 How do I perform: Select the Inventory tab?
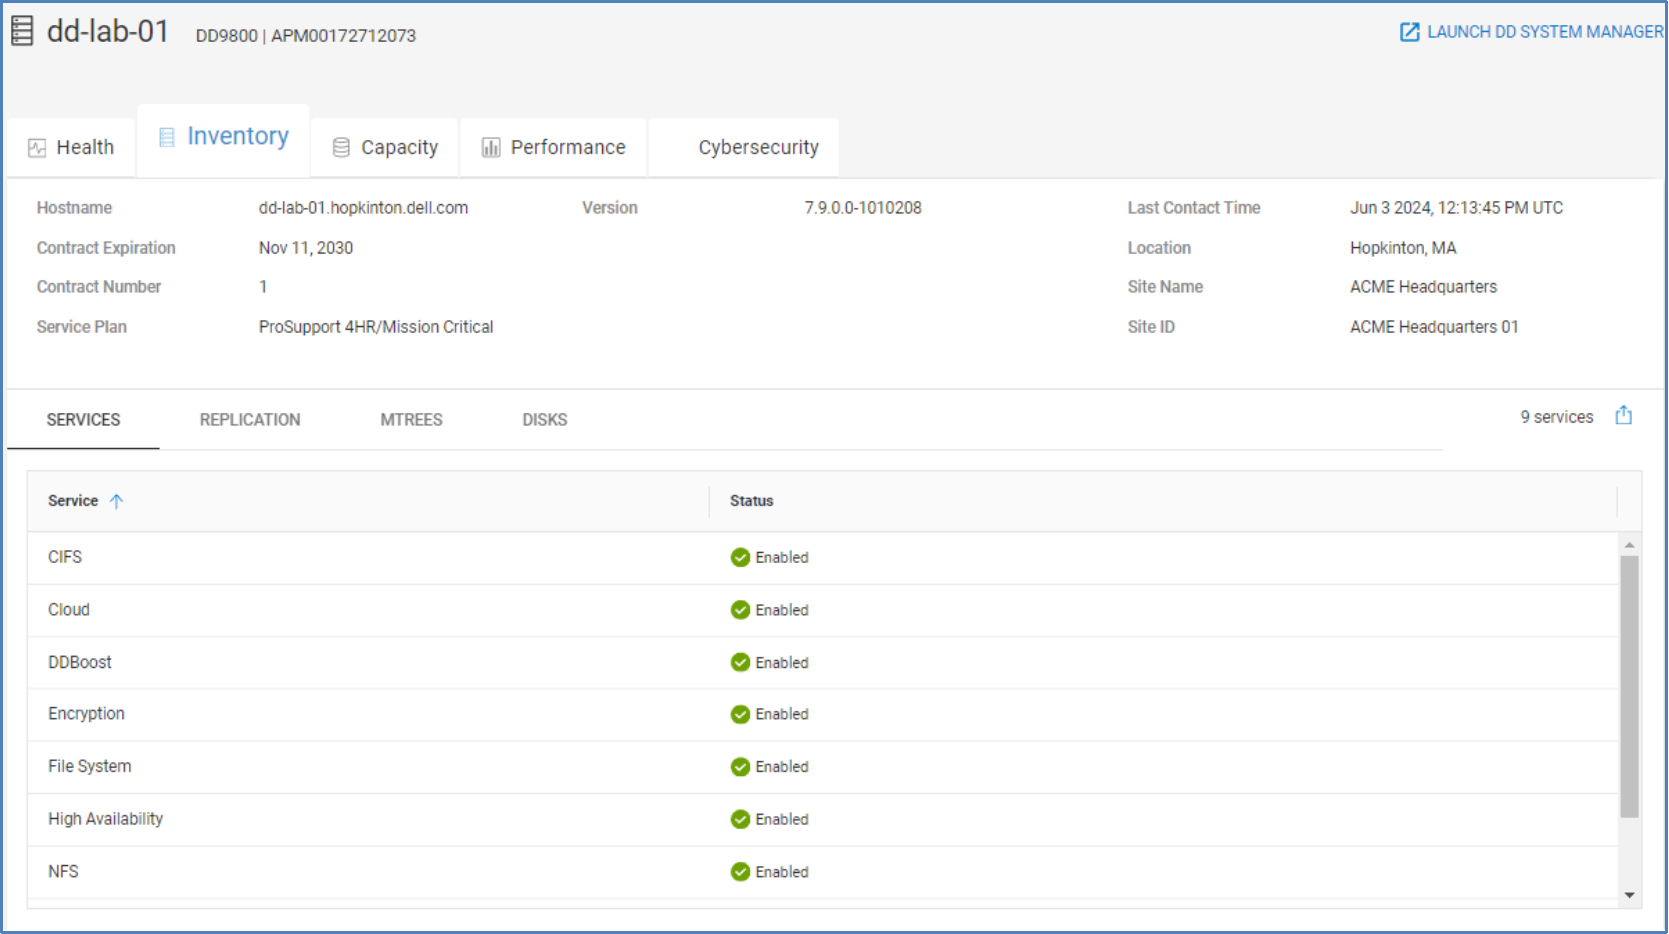224,140
